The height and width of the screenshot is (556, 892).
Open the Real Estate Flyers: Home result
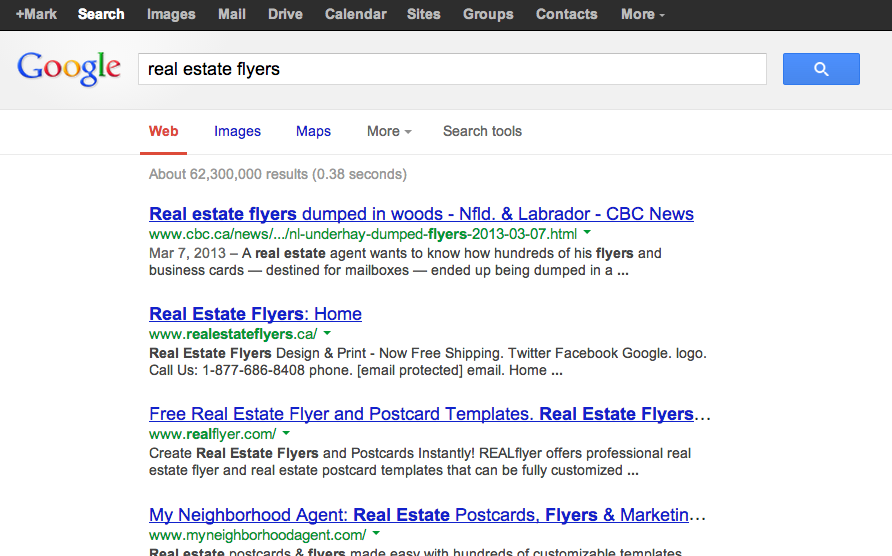coord(255,314)
